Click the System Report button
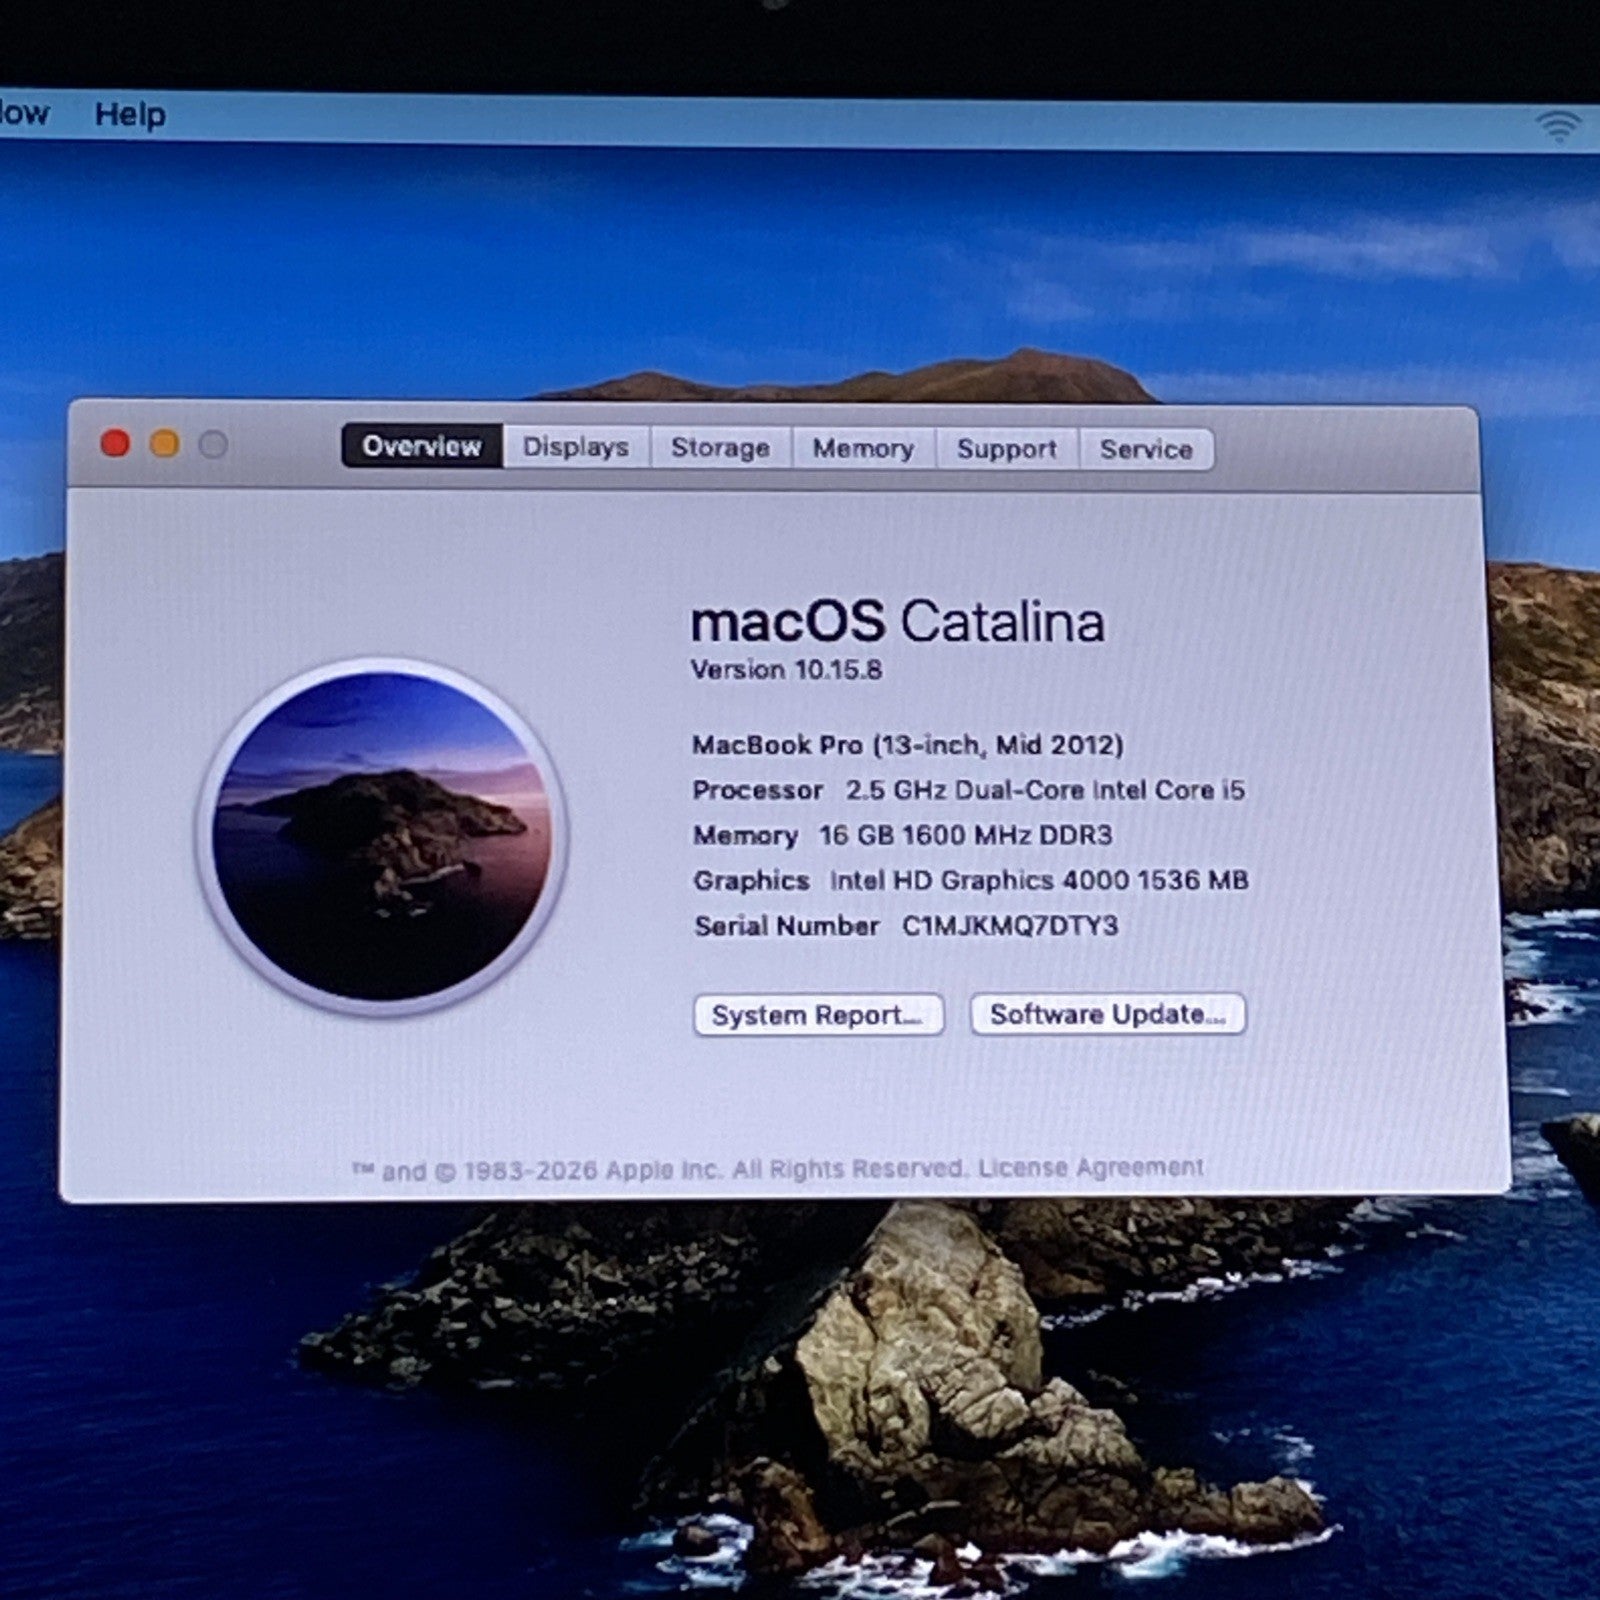1600x1600 pixels. click(x=819, y=1015)
